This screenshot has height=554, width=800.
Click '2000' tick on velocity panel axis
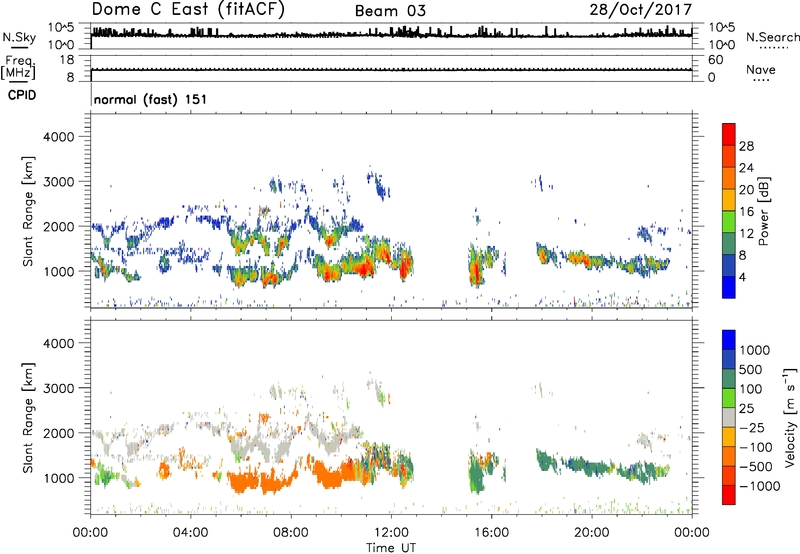(58, 433)
